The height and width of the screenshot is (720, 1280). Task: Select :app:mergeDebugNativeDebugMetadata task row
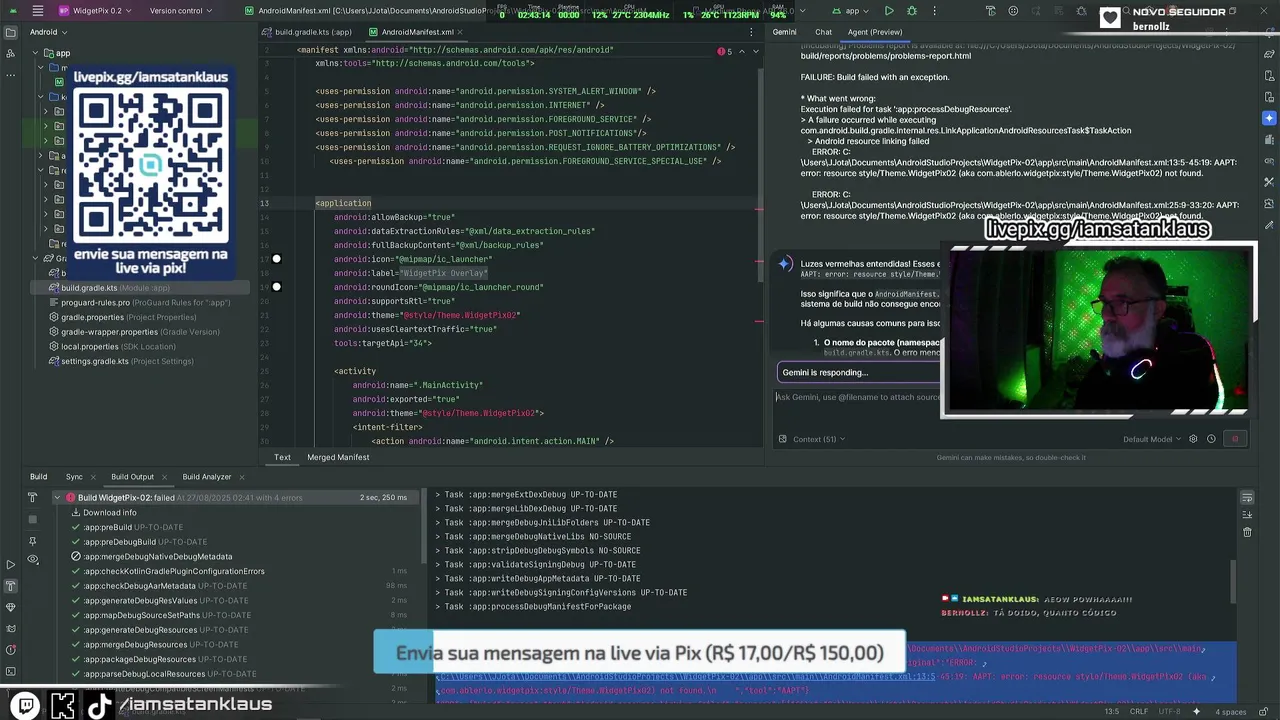[150, 556]
